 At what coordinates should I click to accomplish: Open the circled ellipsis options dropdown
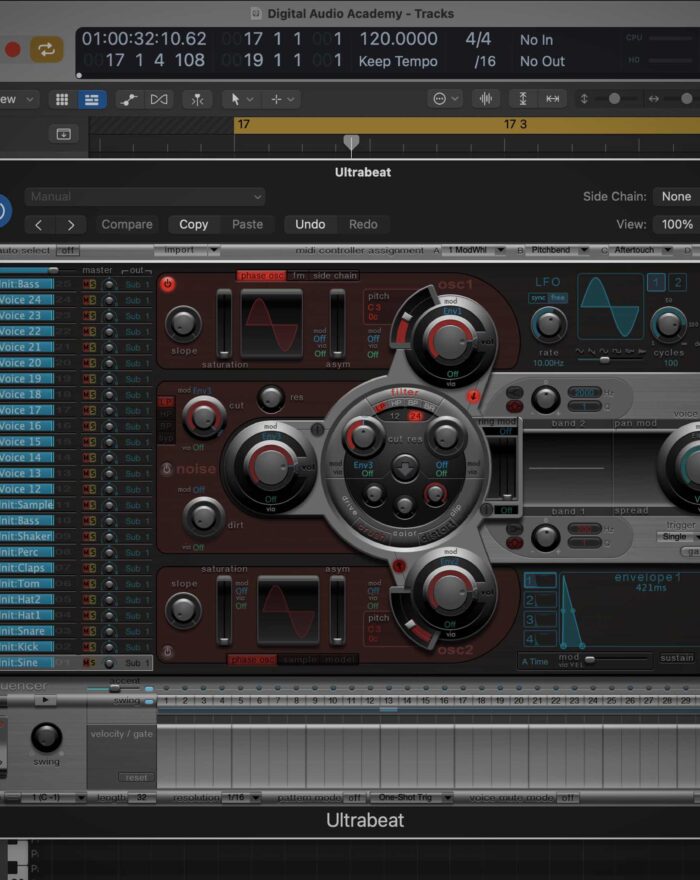[446, 99]
